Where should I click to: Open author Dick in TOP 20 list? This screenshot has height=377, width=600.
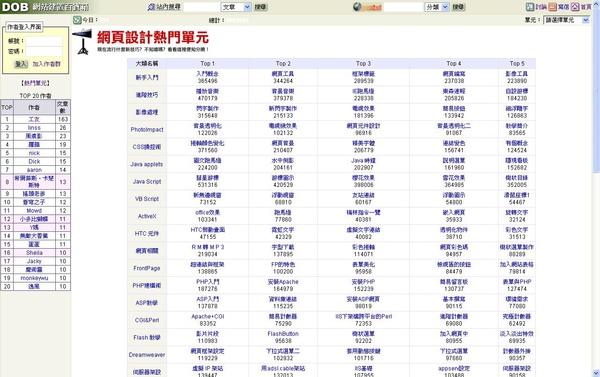tap(34, 161)
